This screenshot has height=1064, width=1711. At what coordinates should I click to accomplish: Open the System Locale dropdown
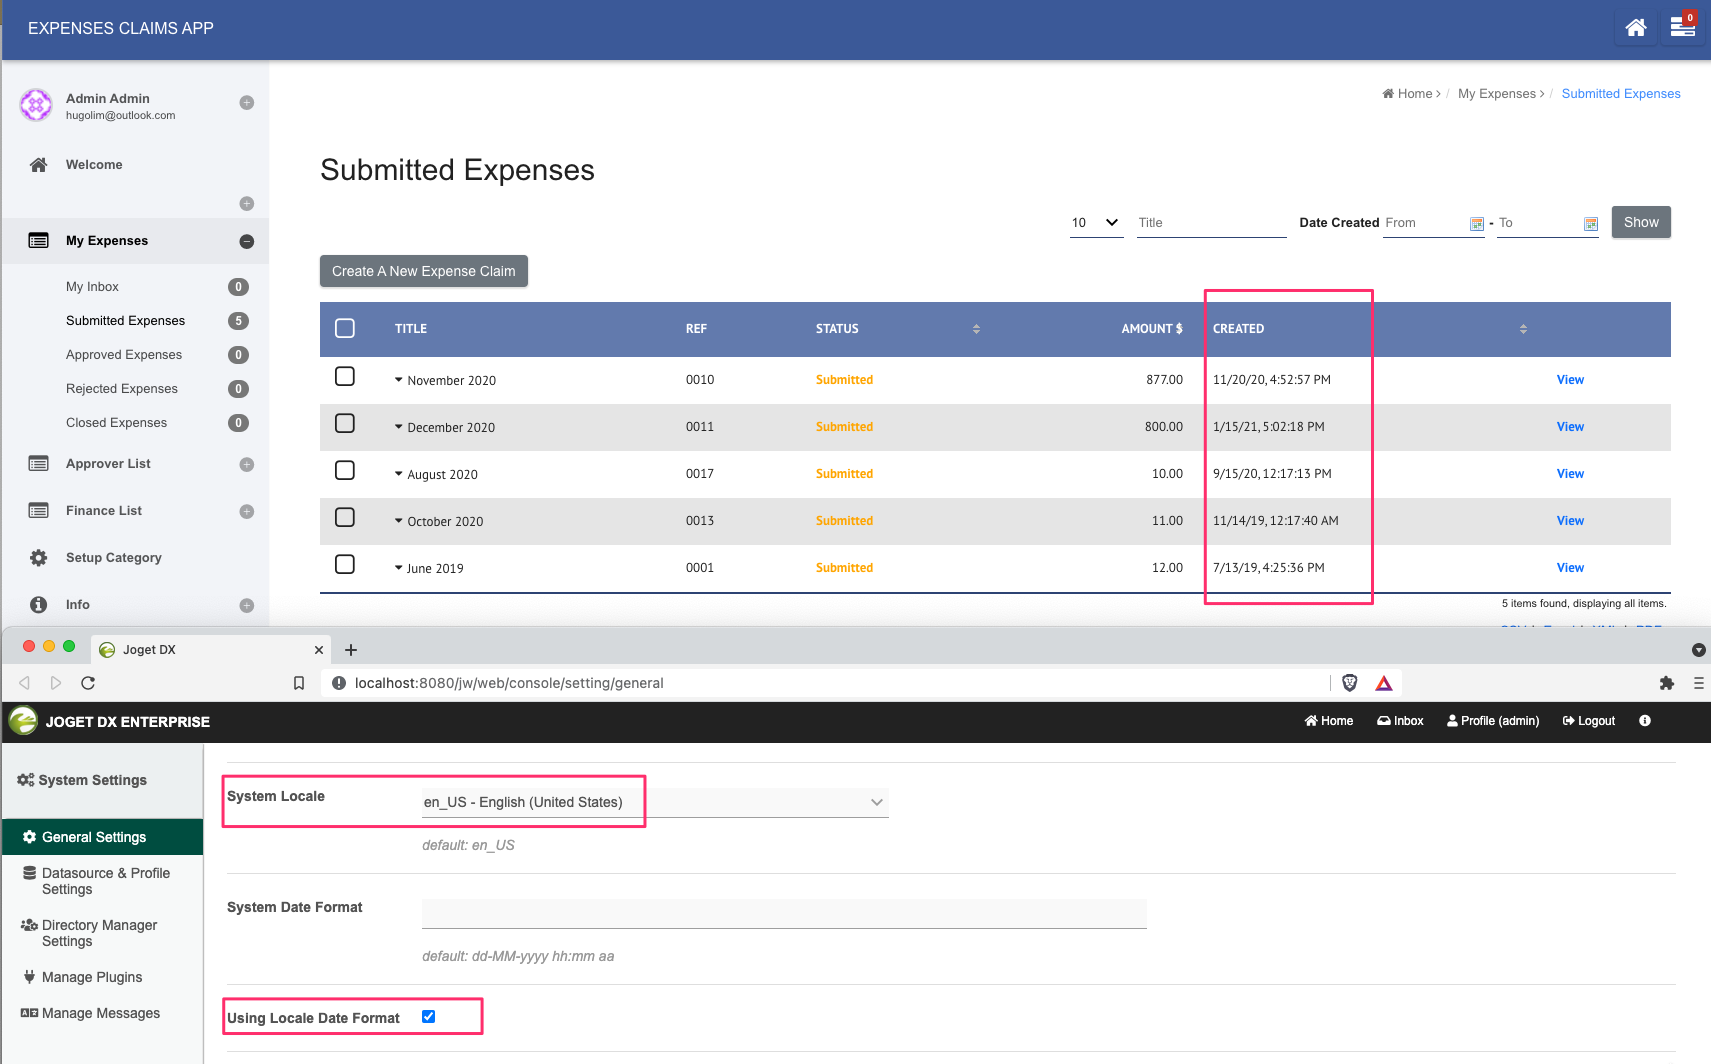click(655, 802)
